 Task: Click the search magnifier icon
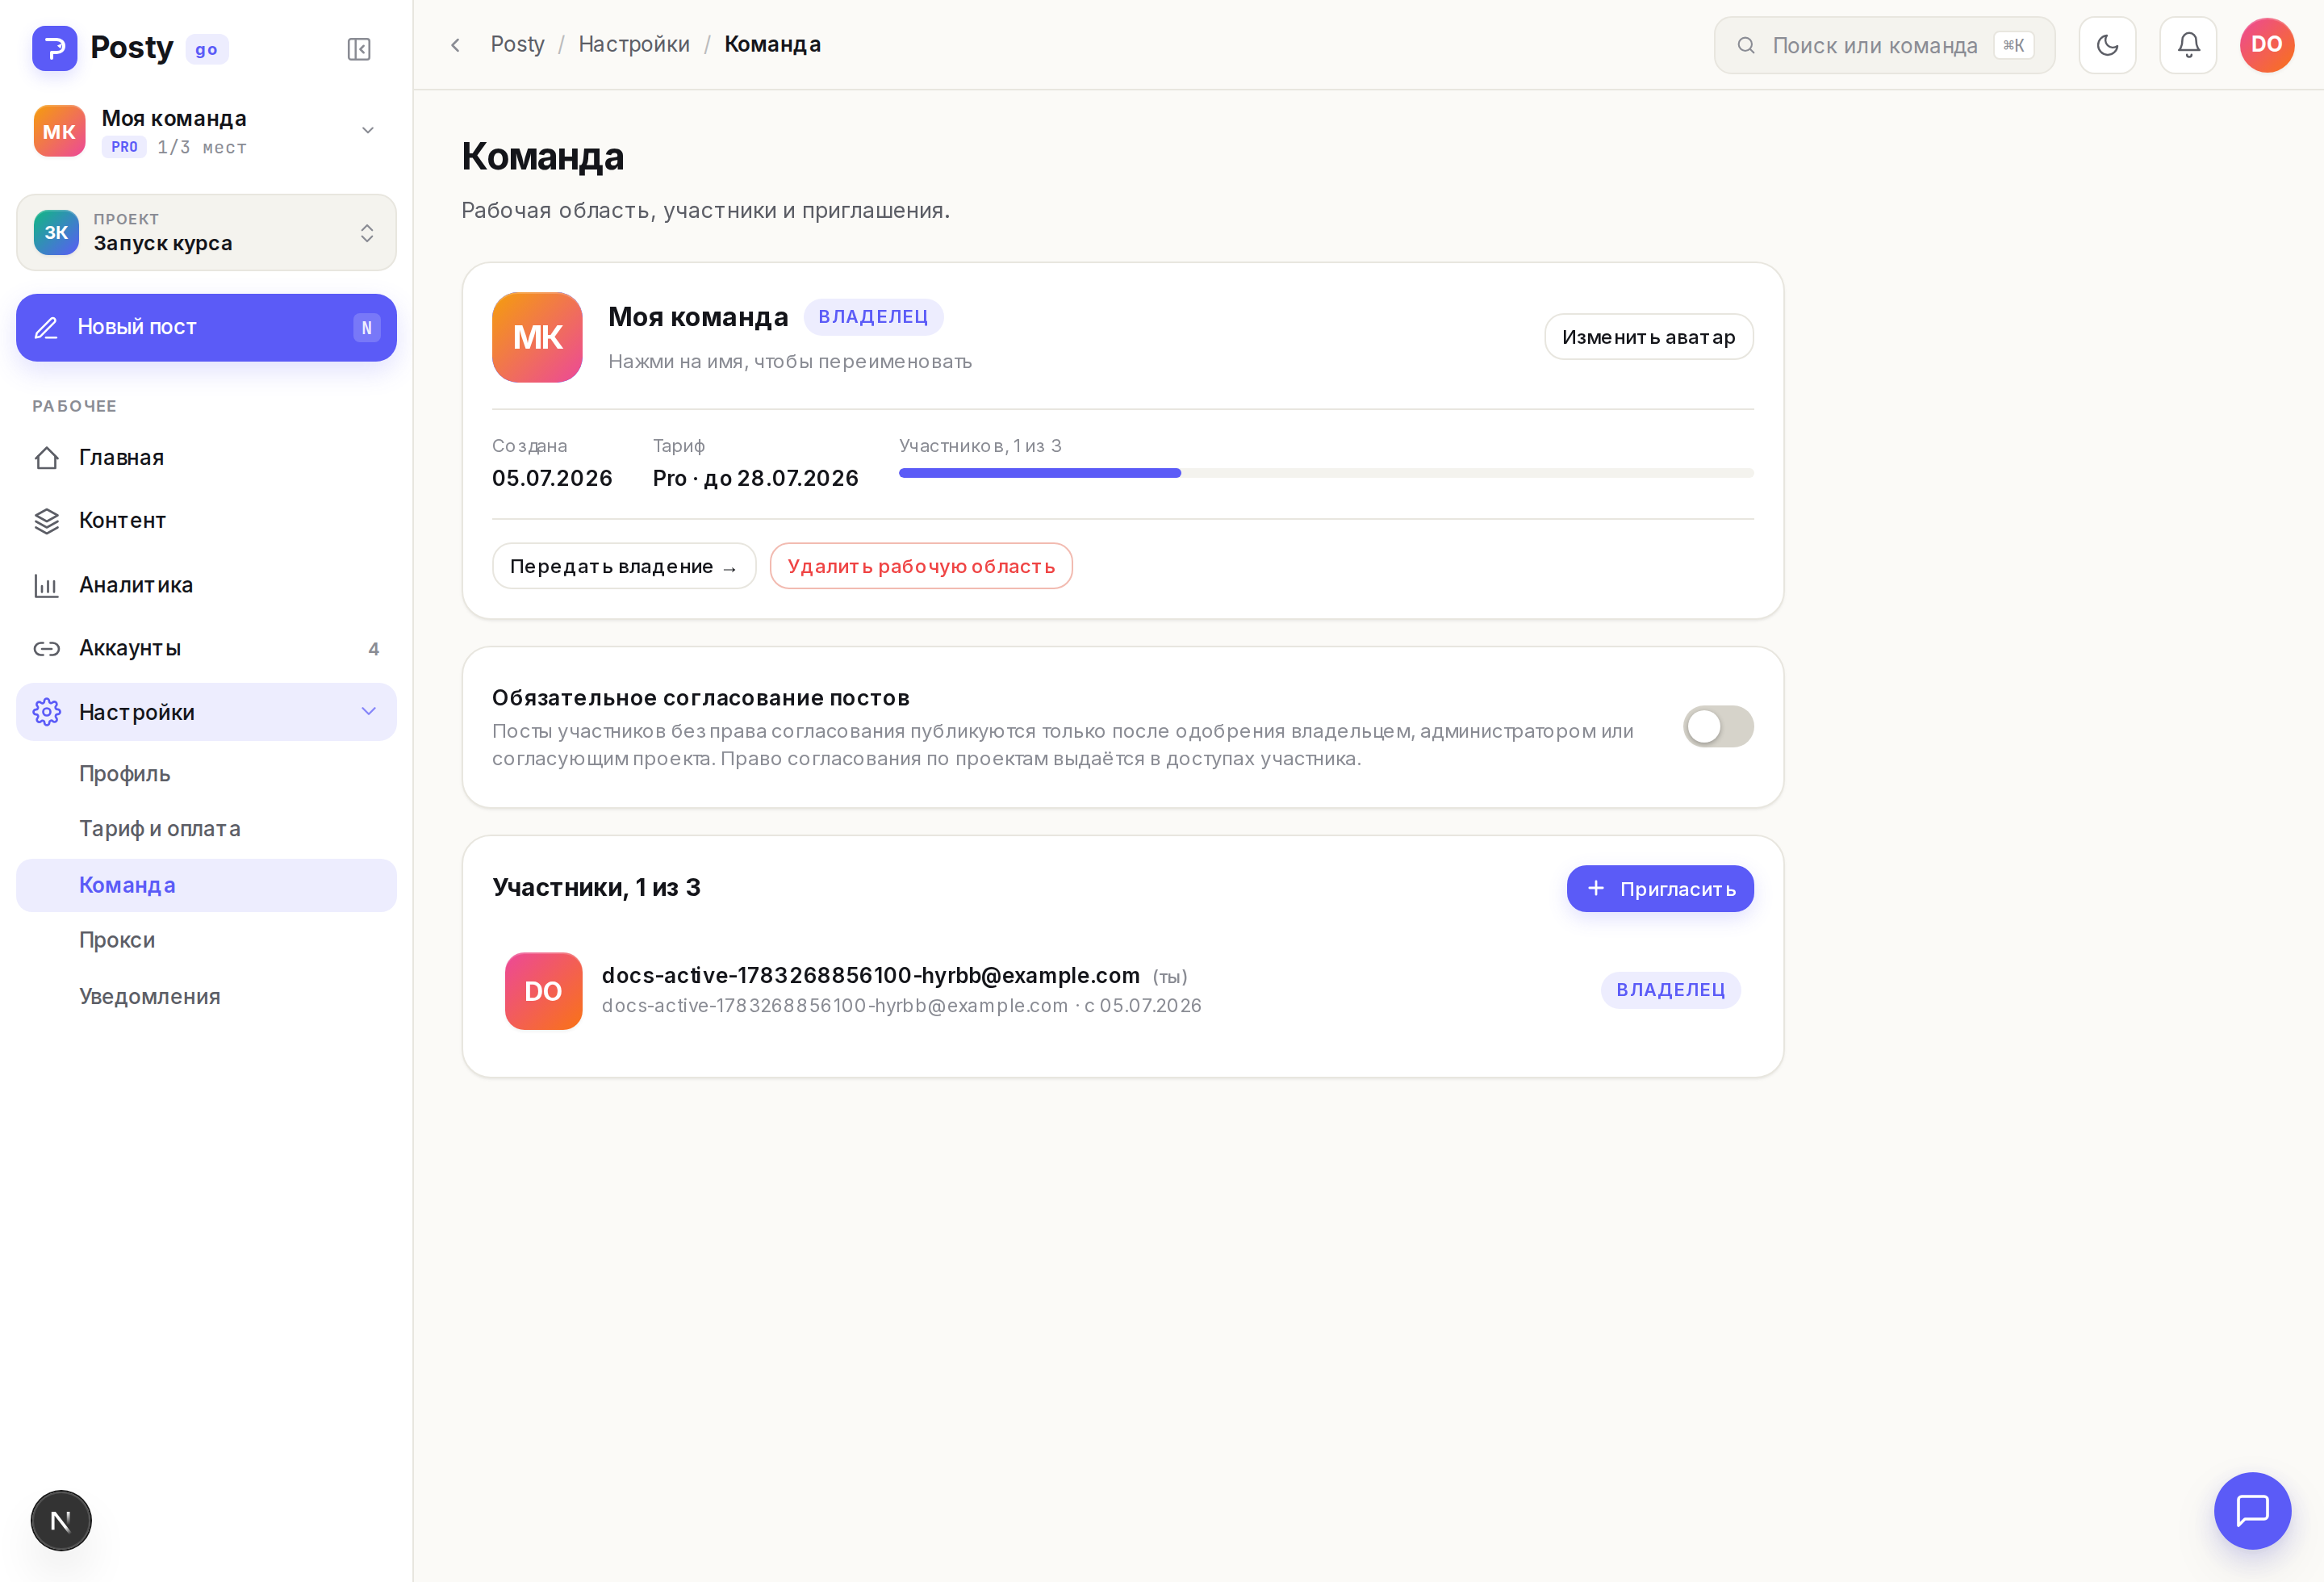1746,45
